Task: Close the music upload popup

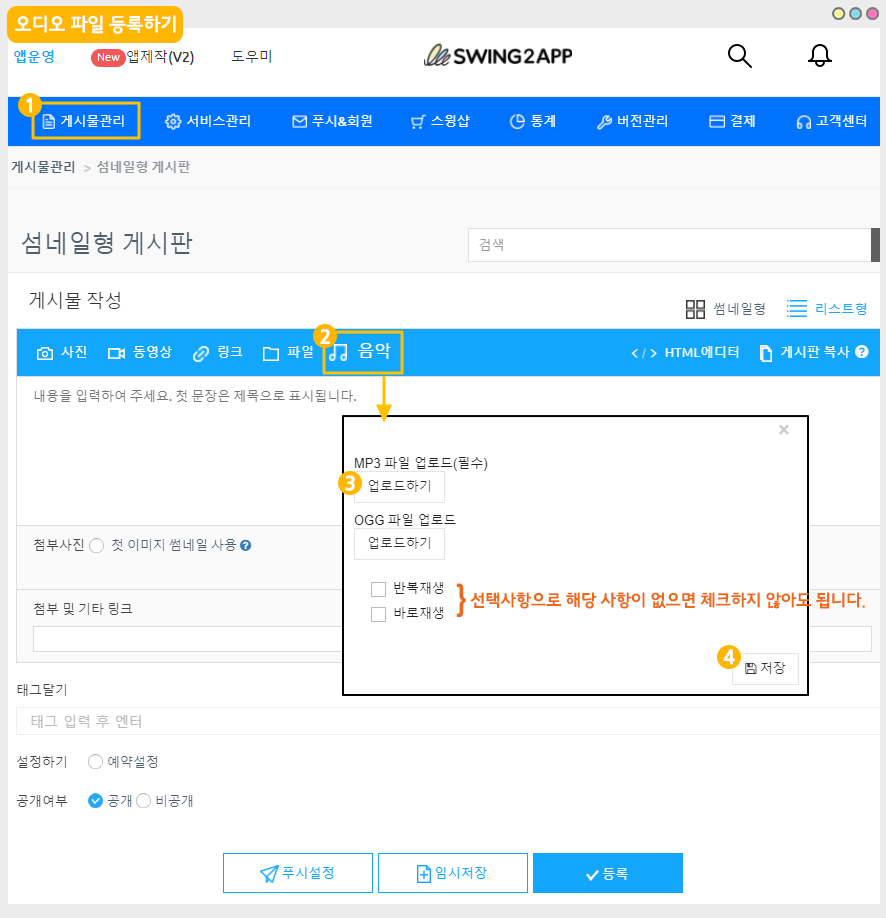Action: [x=784, y=430]
